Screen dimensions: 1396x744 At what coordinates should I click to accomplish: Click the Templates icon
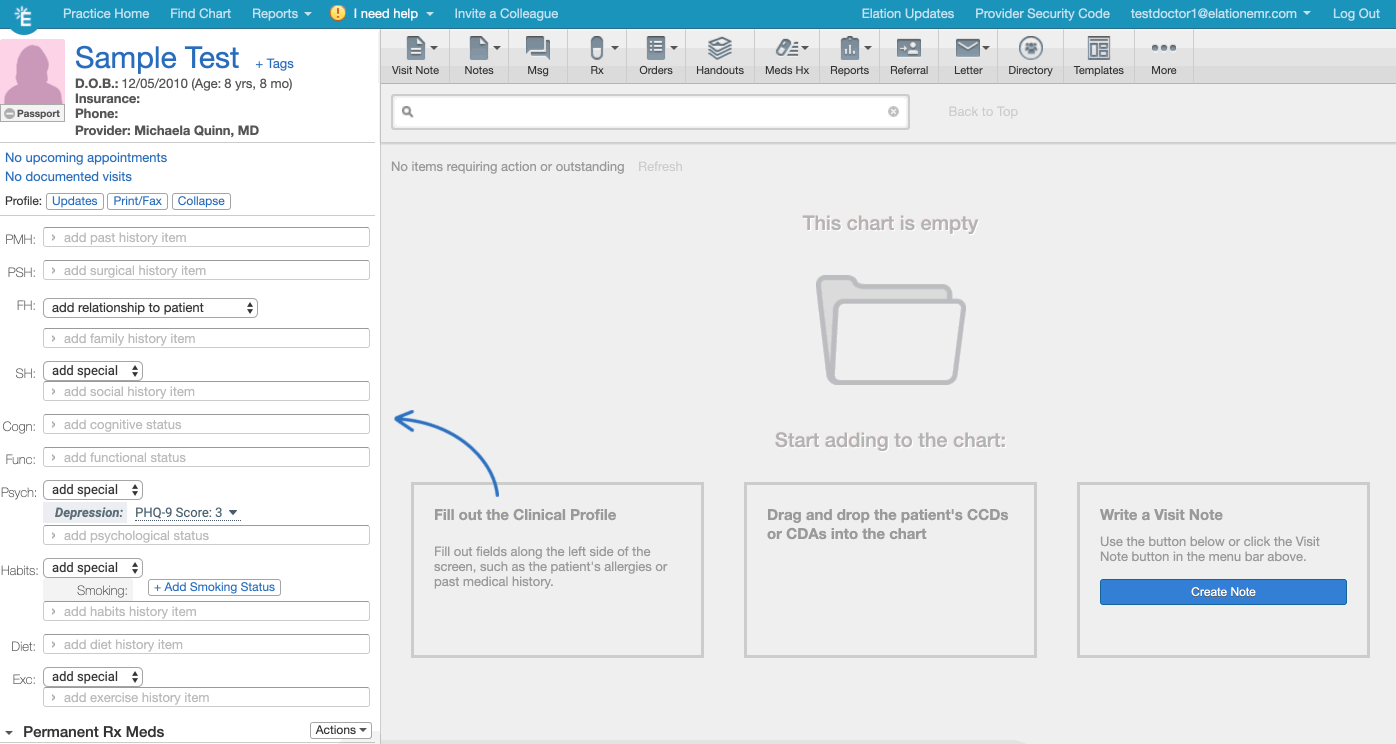click(1097, 55)
